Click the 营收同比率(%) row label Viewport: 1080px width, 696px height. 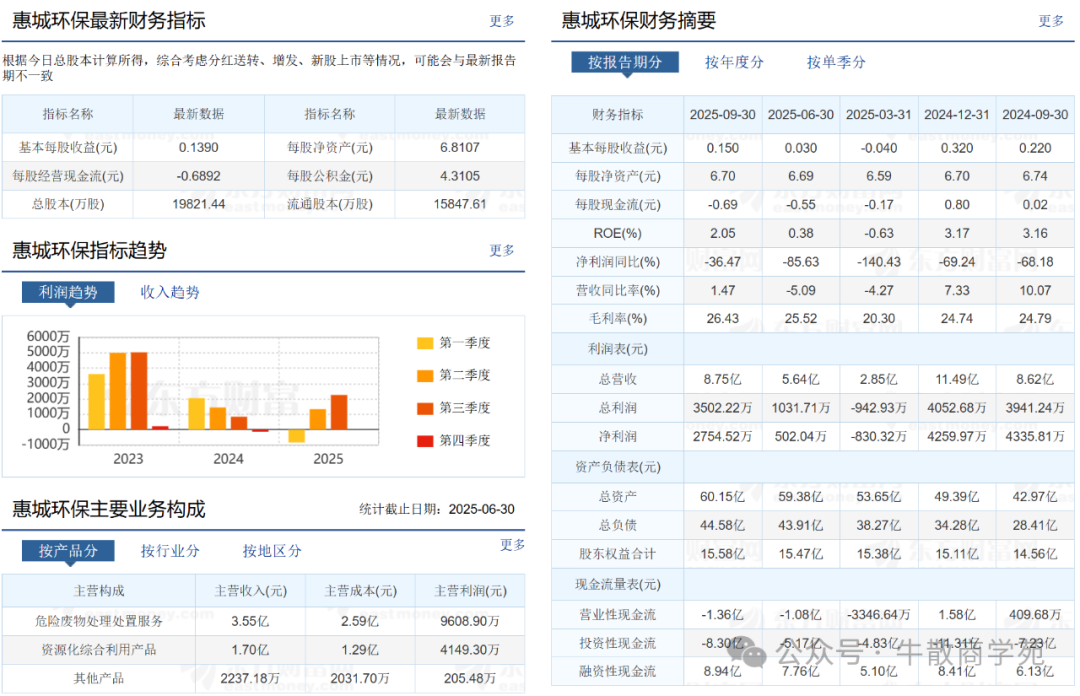617,290
